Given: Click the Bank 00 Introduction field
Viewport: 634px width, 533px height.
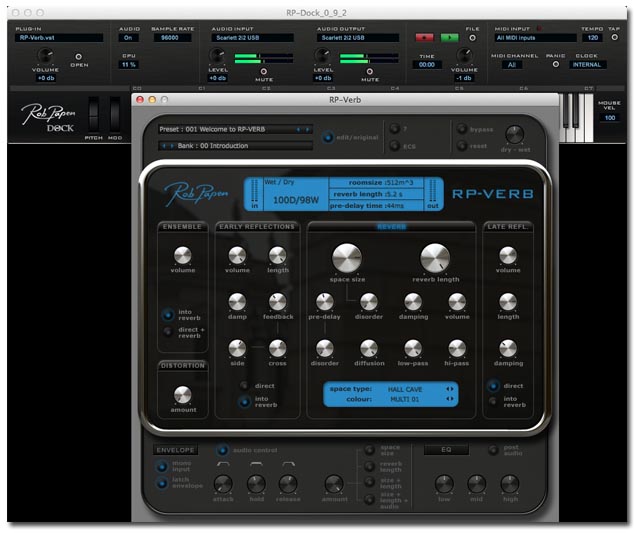Looking at the screenshot, I should 235,146.
